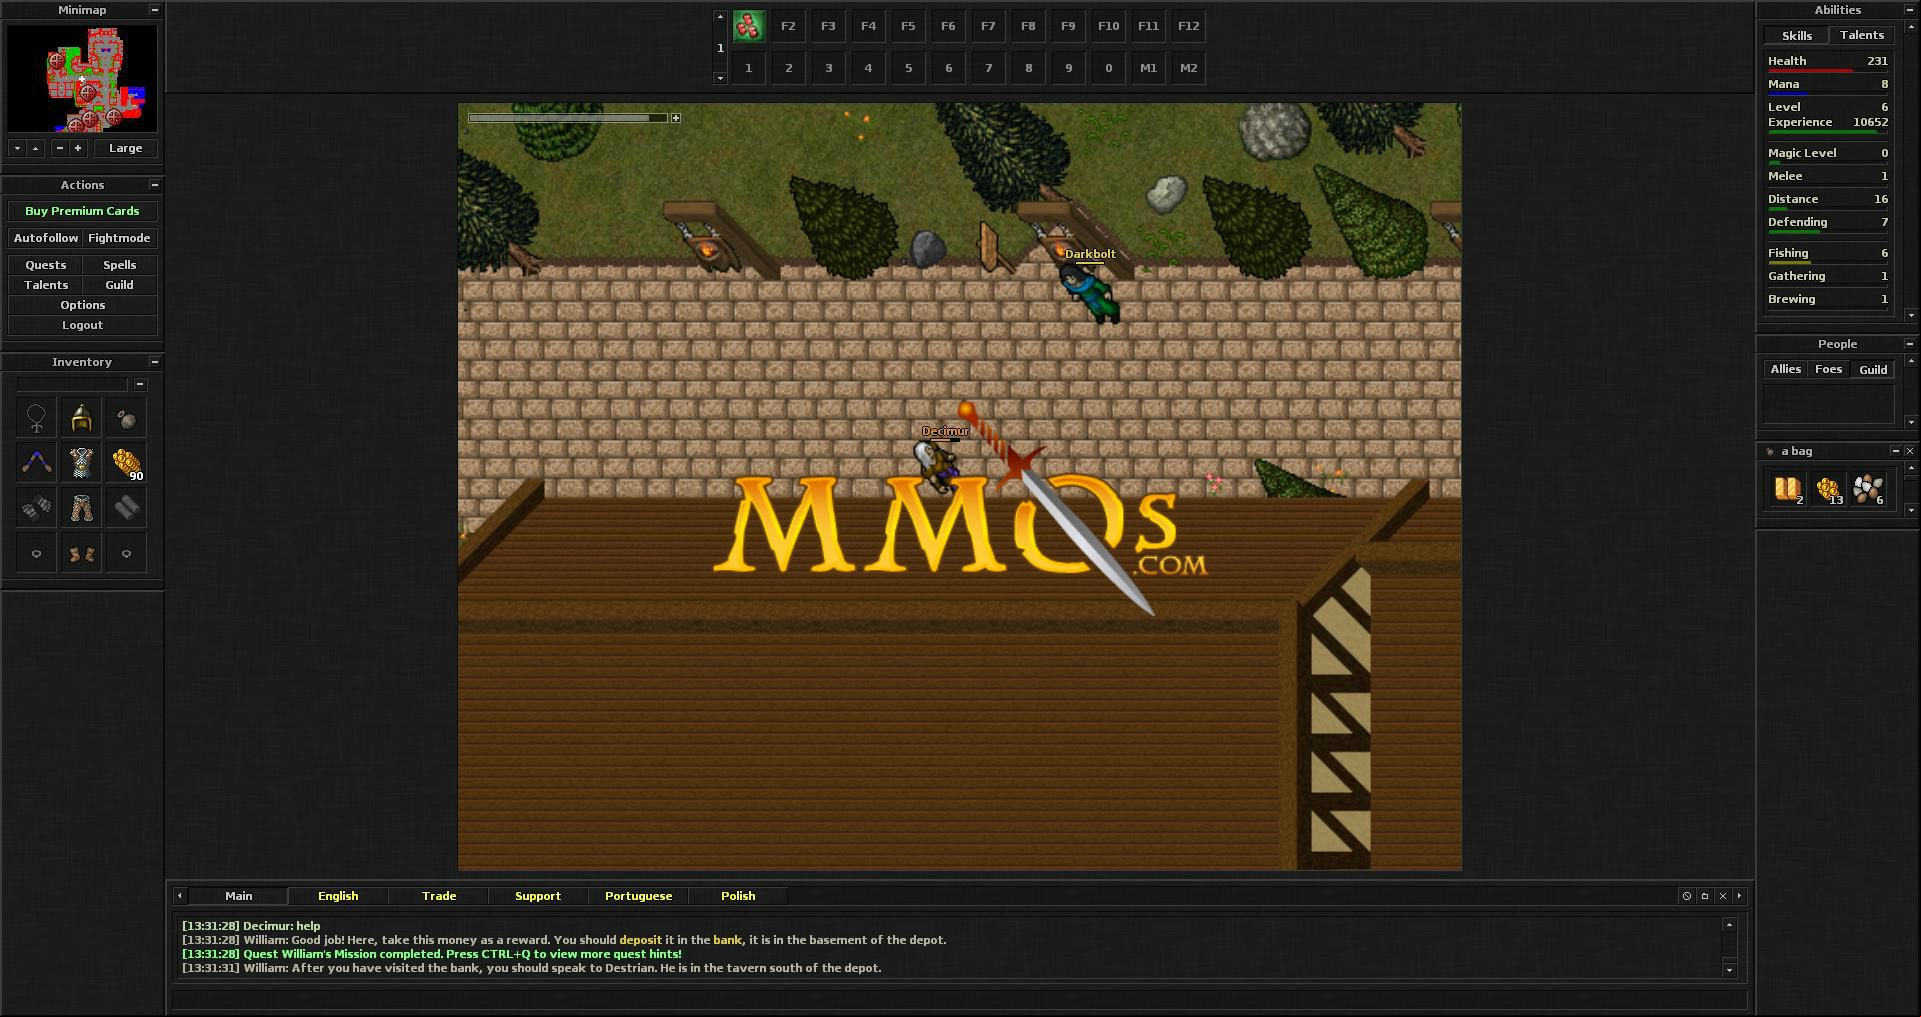The image size is (1921, 1017).
Task: Select the golden helmet in inventory
Action: pyautogui.click(x=82, y=418)
